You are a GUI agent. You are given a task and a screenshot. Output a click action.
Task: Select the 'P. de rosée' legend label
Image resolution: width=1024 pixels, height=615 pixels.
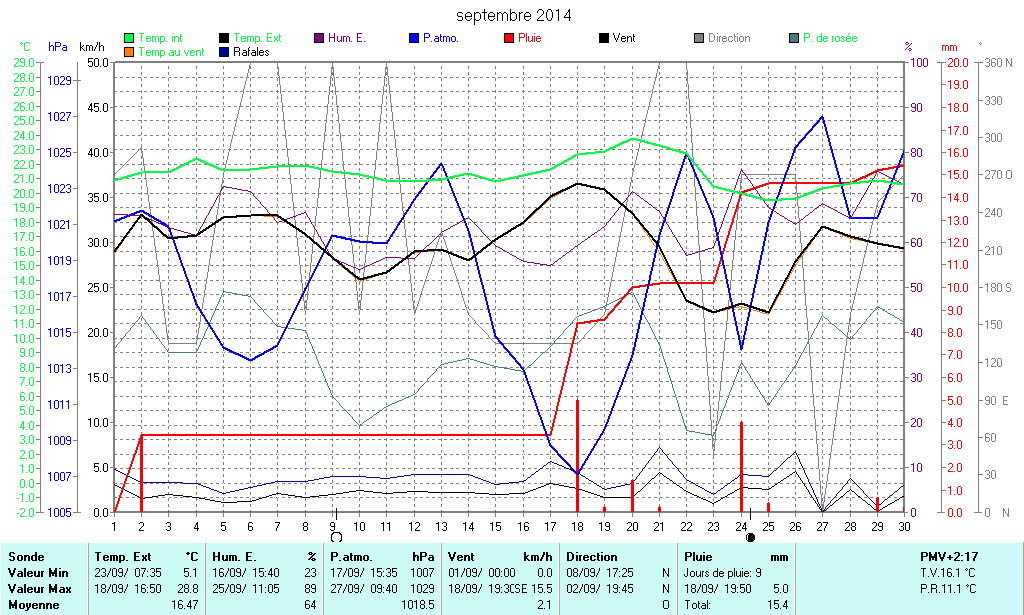[x=830, y=39]
